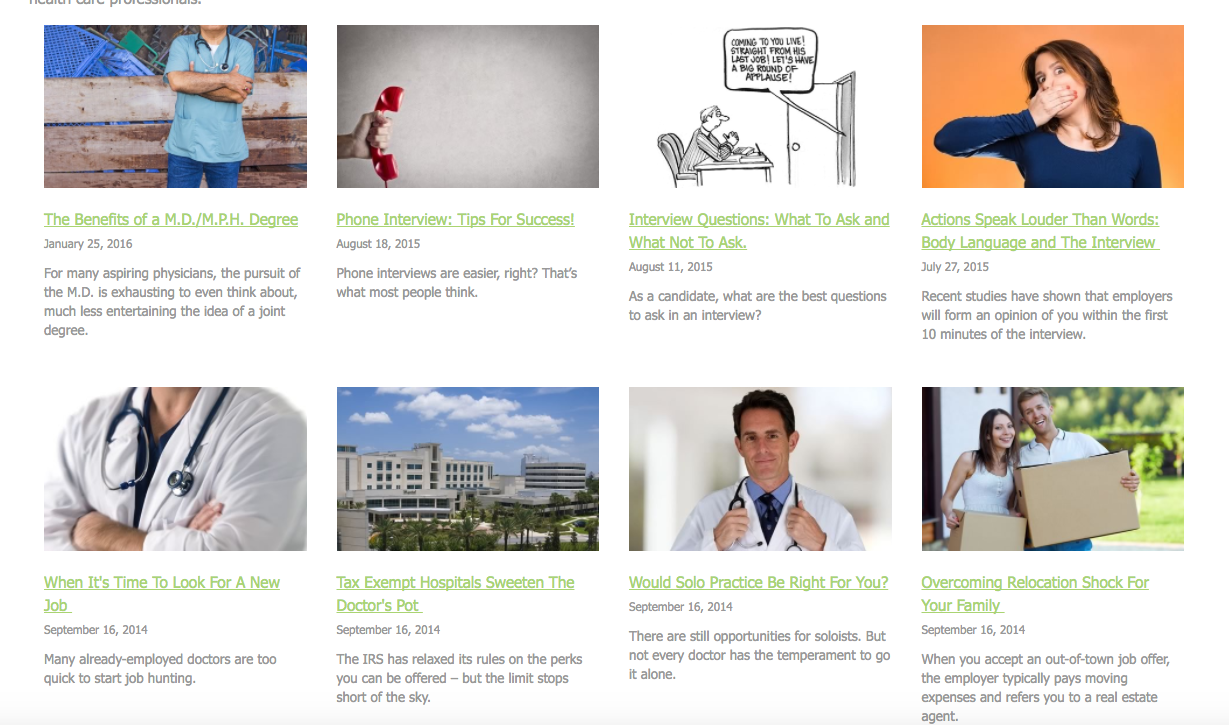Screen dimensions: 1229x725
Task: Click the smiling doctor portrait image
Action: pyautogui.click(x=760, y=469)
